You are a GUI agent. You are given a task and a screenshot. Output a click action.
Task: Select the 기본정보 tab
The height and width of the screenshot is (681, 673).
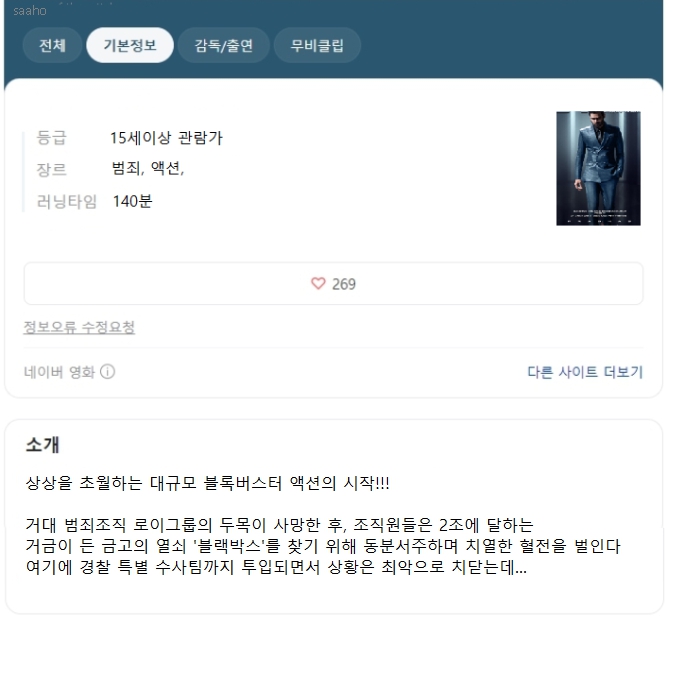click(x=130, y=45)
